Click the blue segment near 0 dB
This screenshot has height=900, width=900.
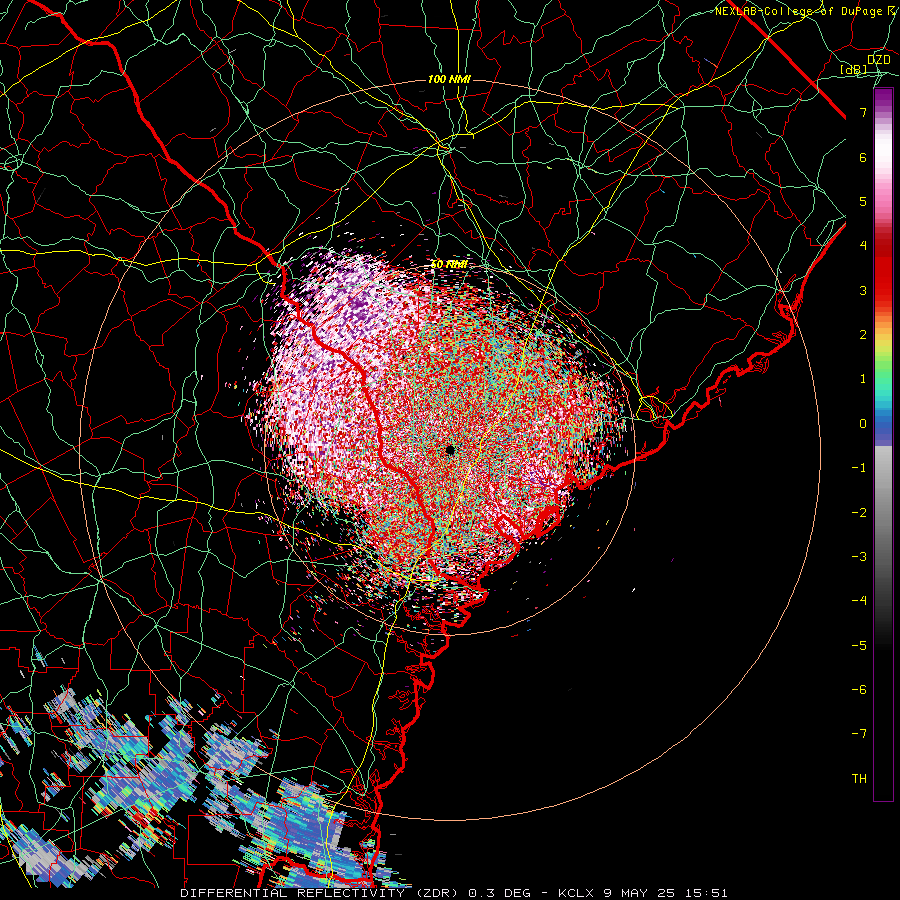click(883, 425)
